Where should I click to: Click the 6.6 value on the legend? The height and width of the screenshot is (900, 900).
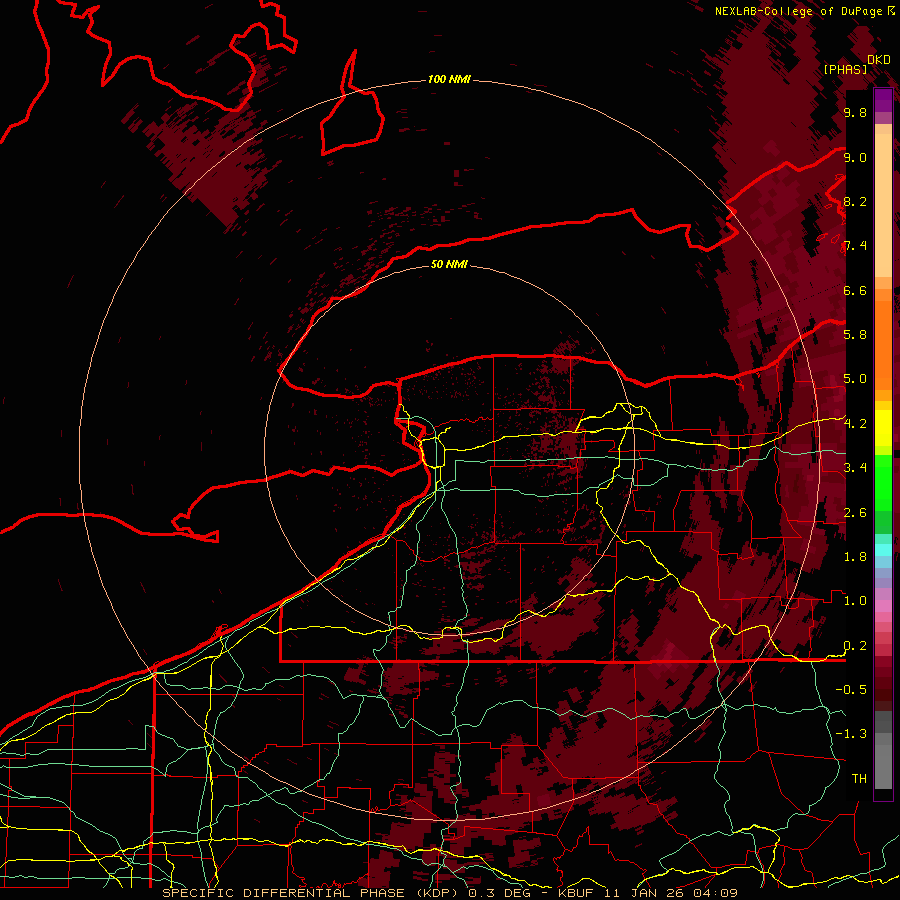[855, 290]
